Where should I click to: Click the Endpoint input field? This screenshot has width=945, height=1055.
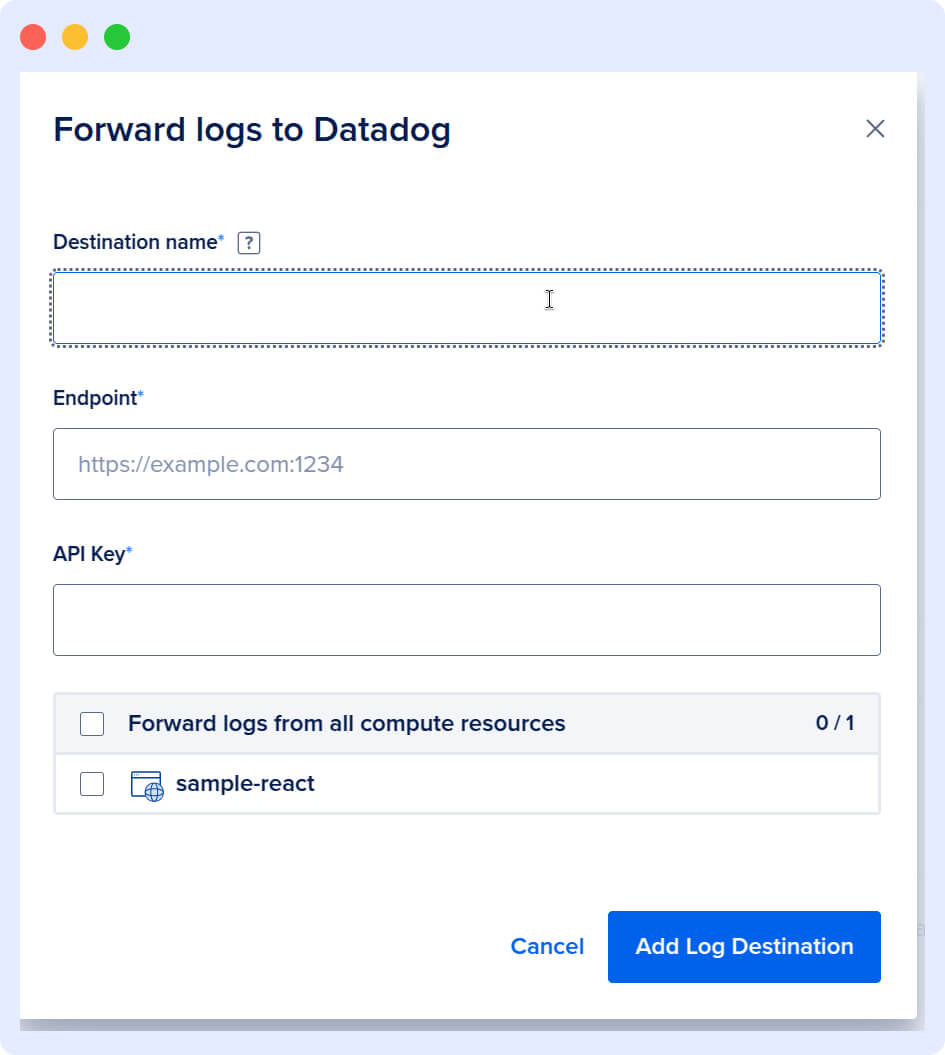(x=466, y=463)
